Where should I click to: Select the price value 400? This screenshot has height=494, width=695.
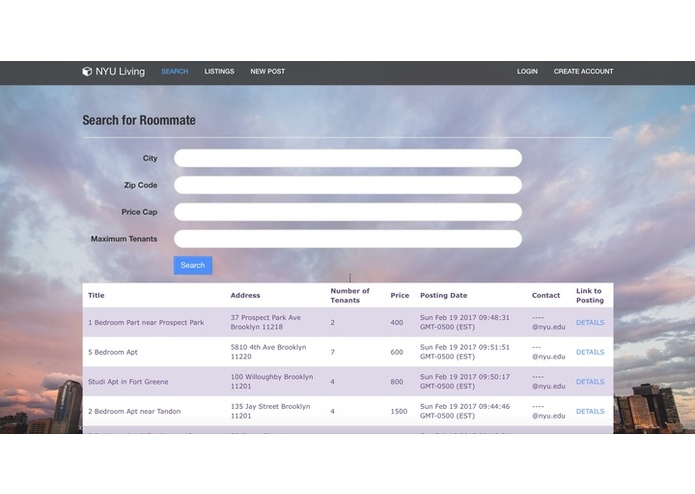point(397,323)
